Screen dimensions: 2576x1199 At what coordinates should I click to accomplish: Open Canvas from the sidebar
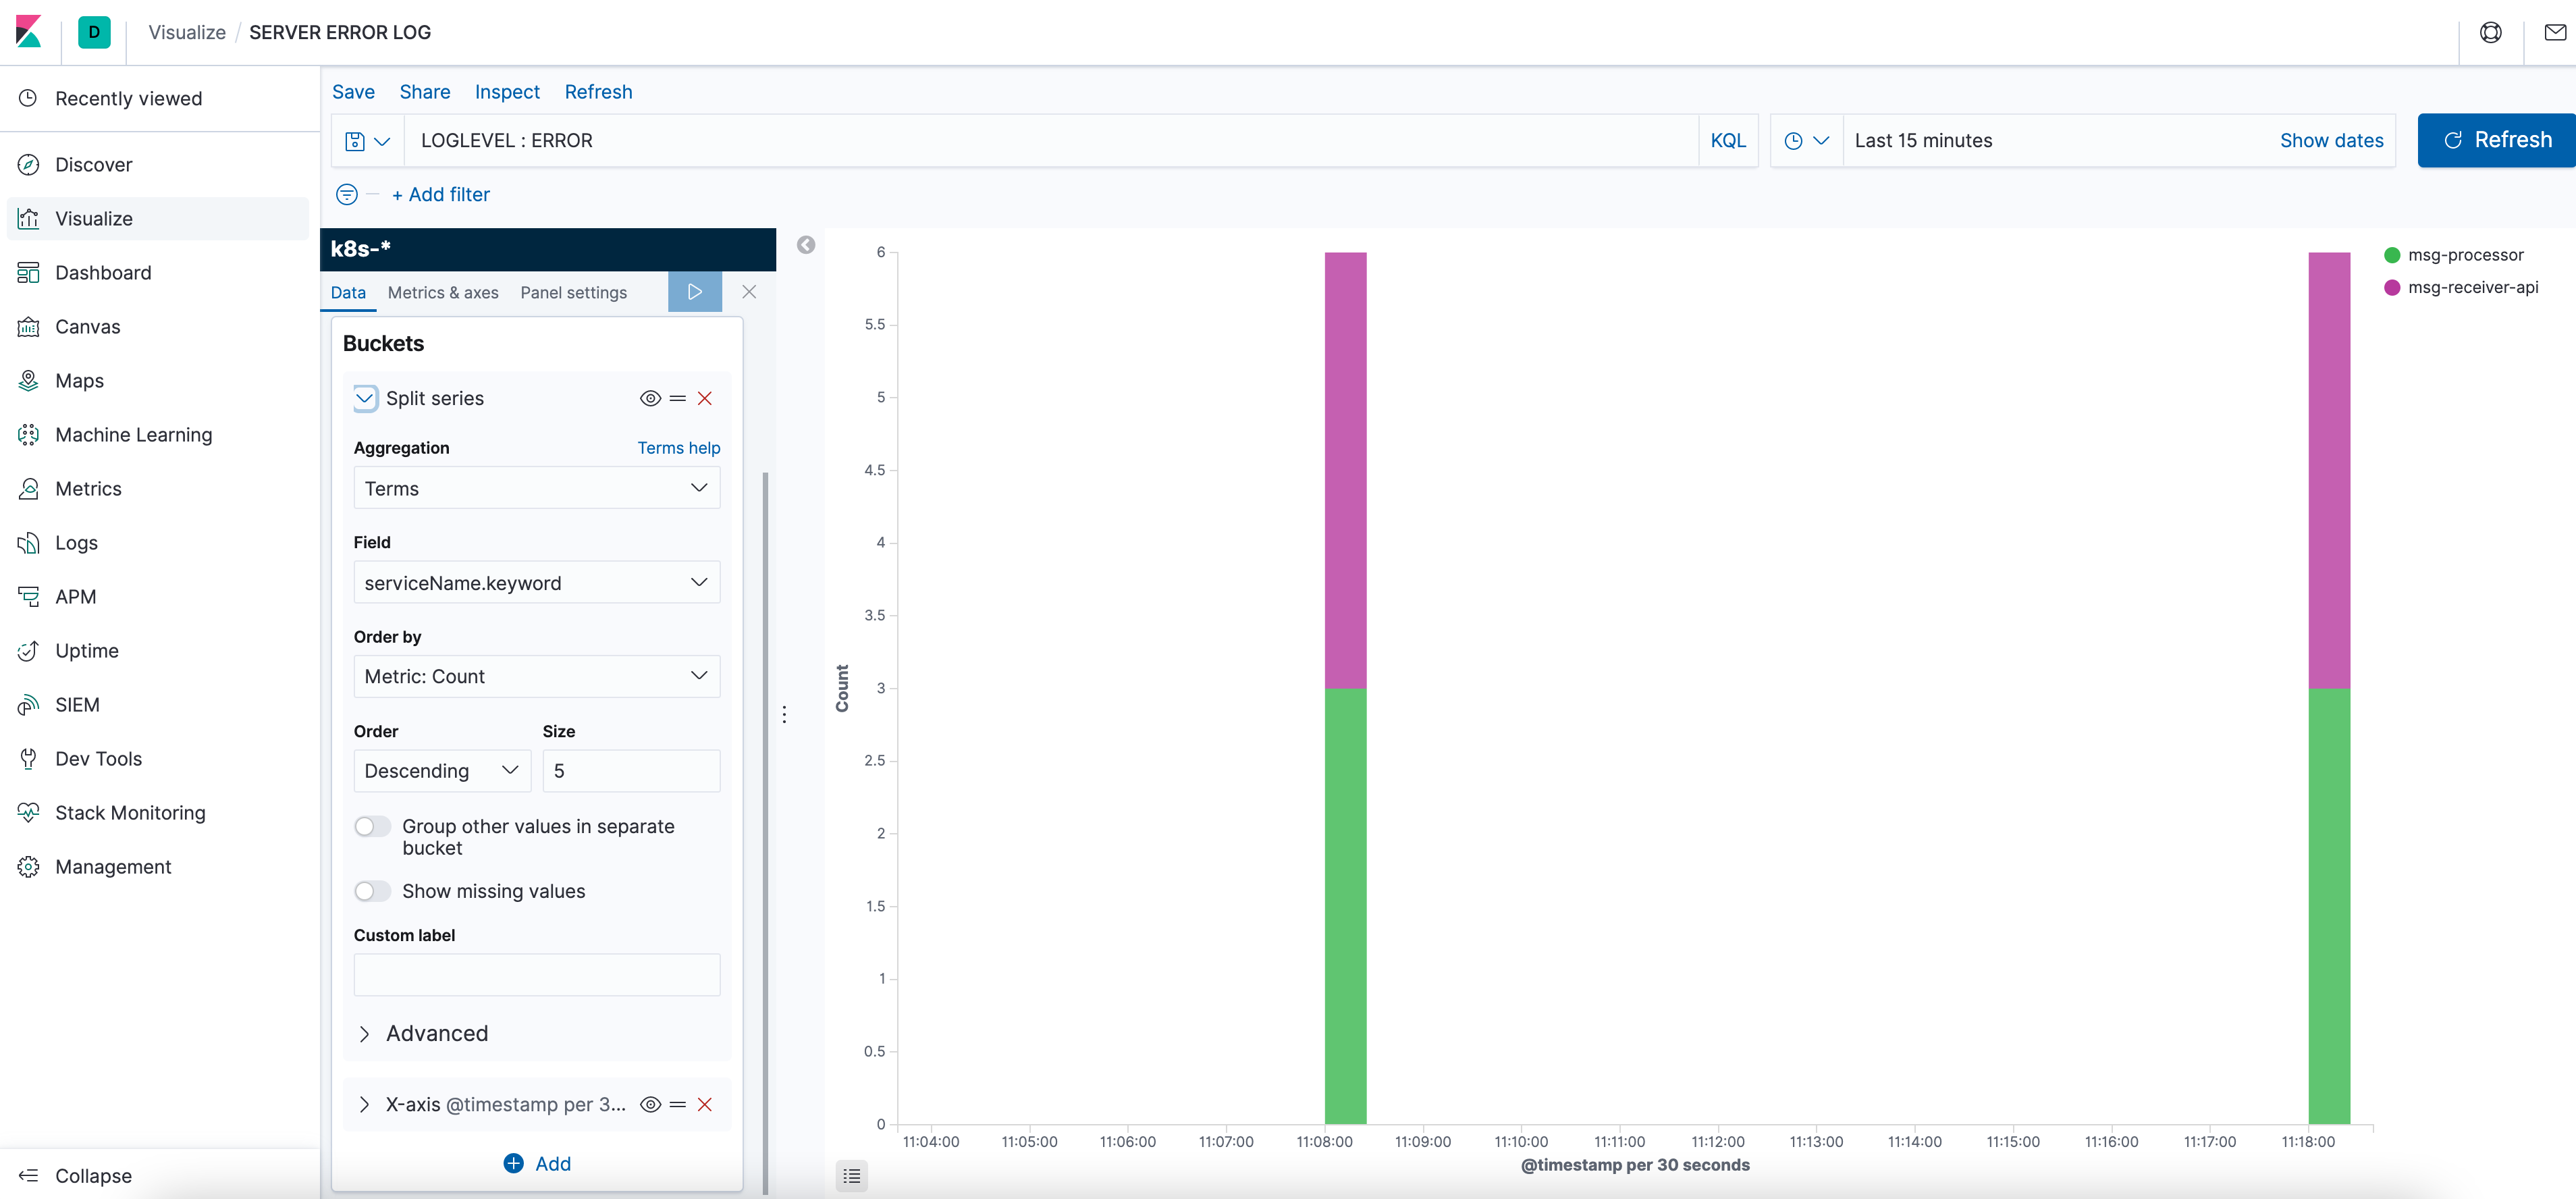pyautogui.click(x=87, y=326)
